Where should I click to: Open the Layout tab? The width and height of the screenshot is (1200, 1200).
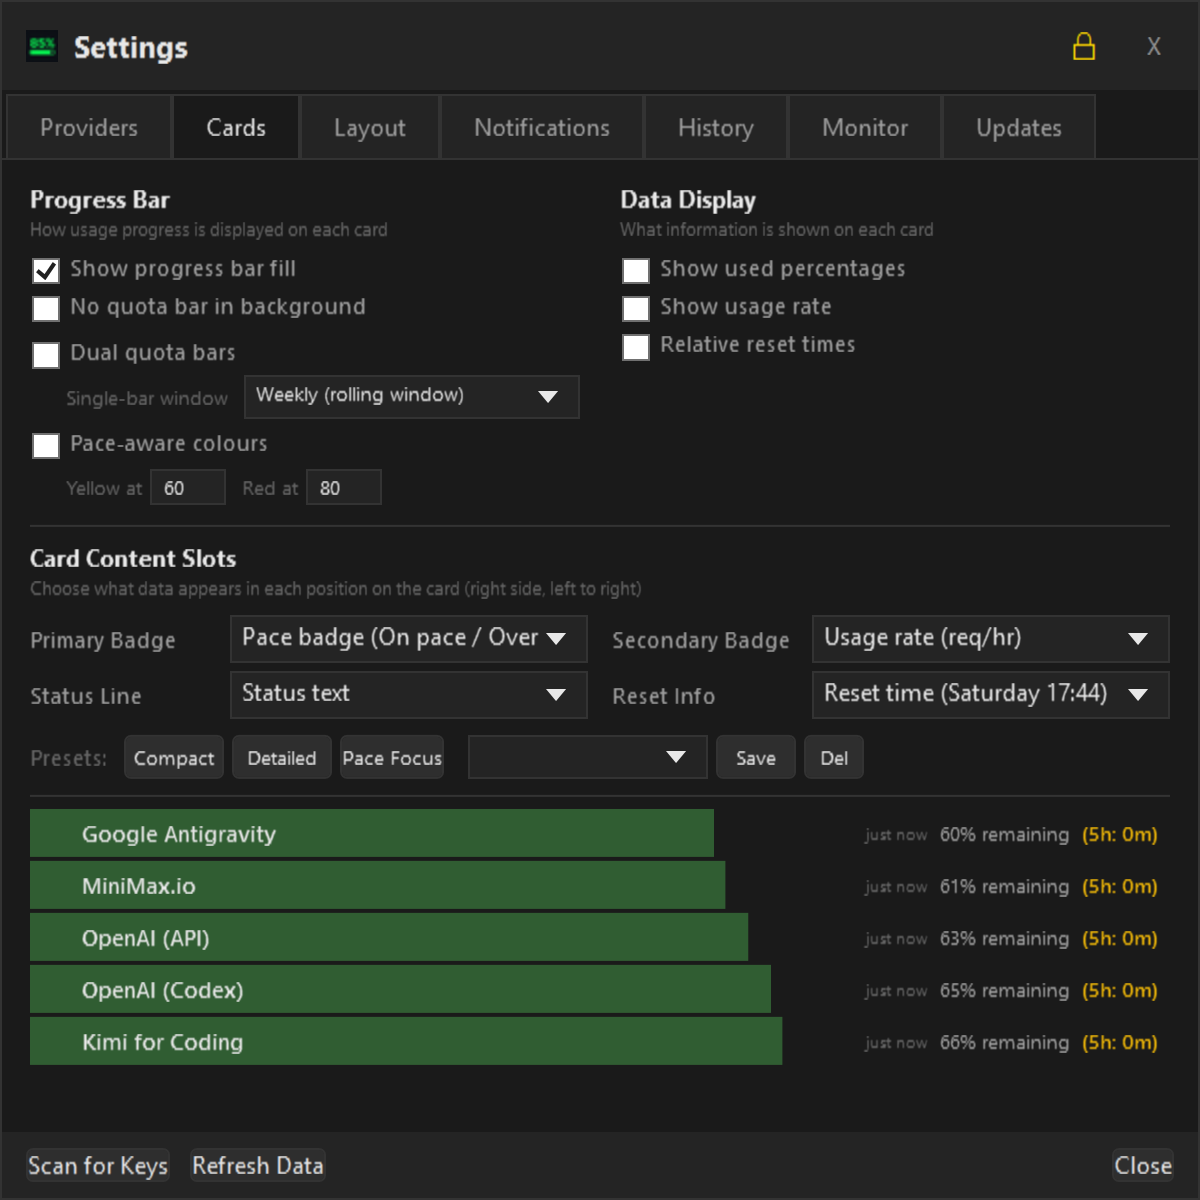tap(370, 127)
